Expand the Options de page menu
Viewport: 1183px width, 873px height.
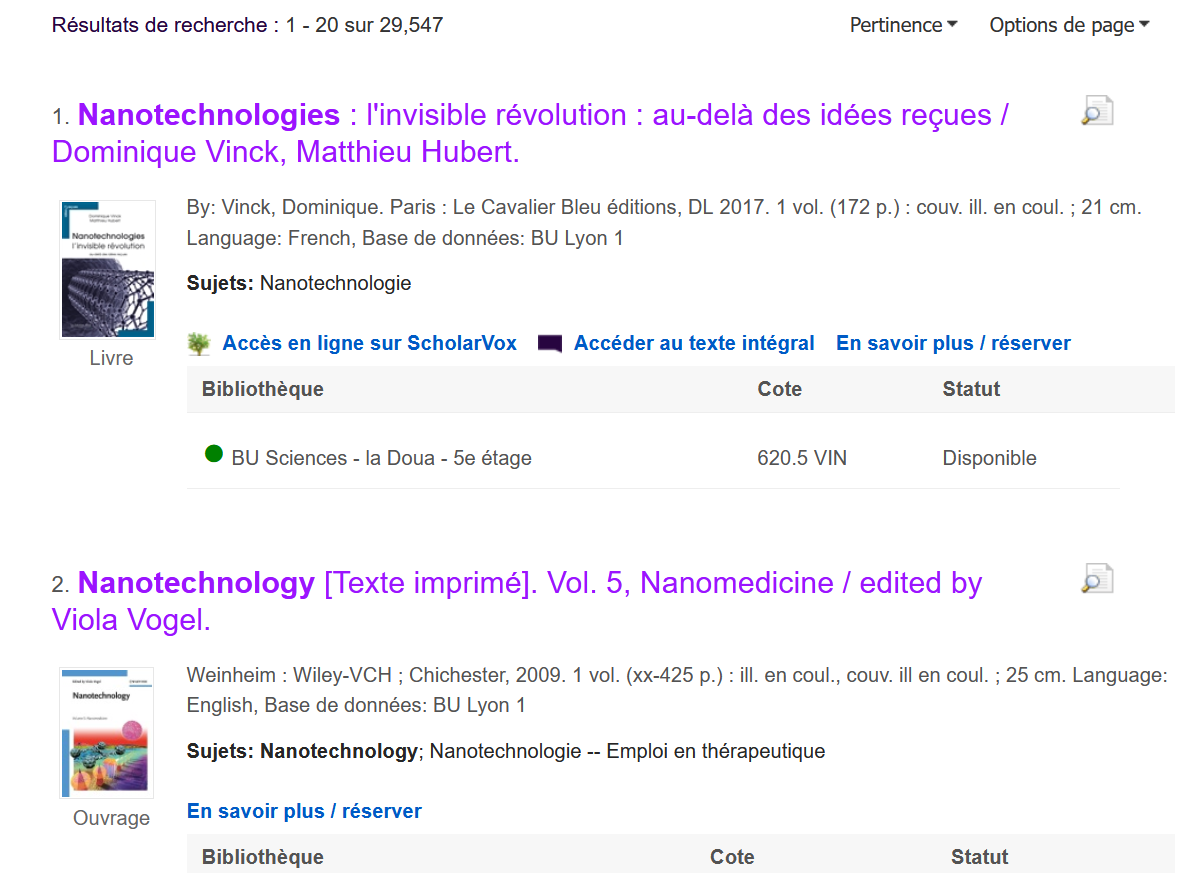pyautogui.click(x=1069, y=25)
